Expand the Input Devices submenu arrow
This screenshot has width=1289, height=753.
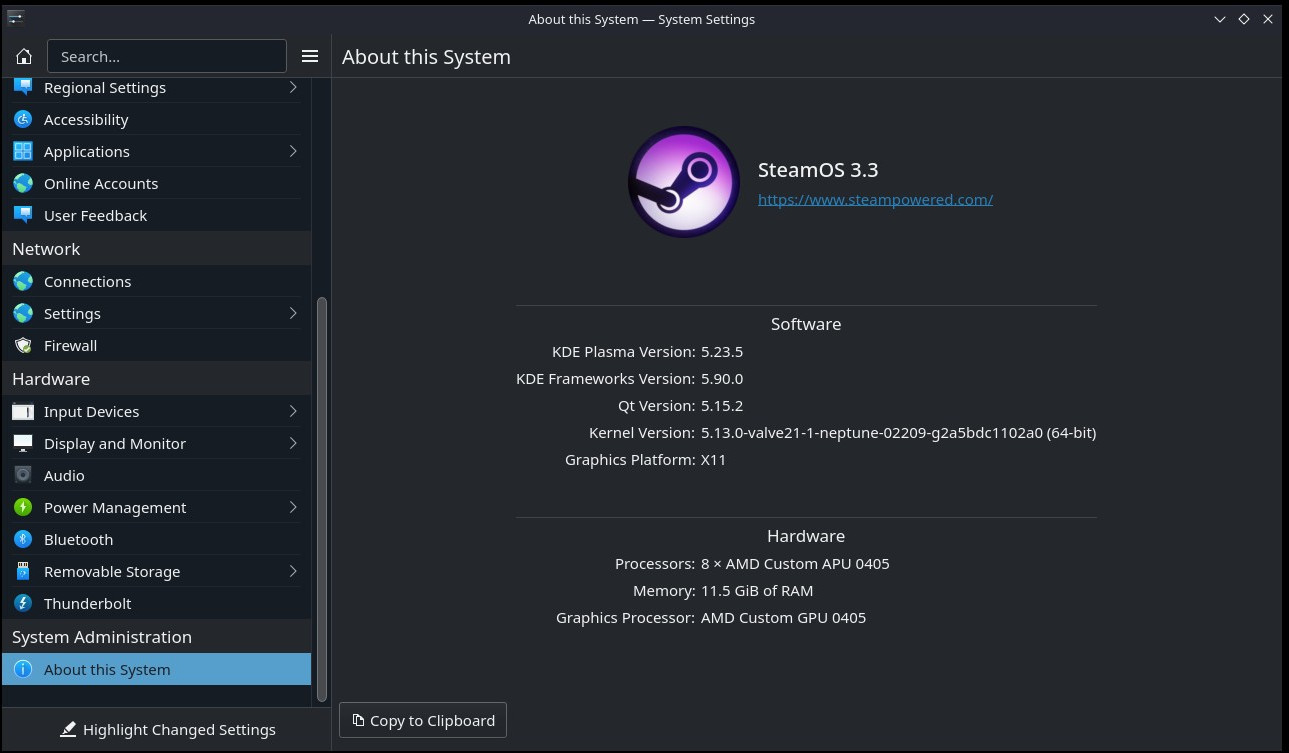pos(293,411)
